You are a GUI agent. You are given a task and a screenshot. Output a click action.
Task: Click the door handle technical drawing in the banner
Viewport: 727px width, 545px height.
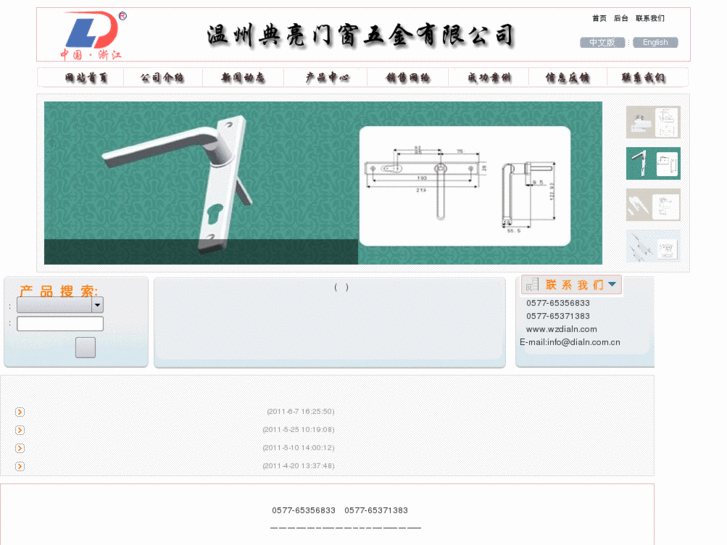click(x=465, y=186)
